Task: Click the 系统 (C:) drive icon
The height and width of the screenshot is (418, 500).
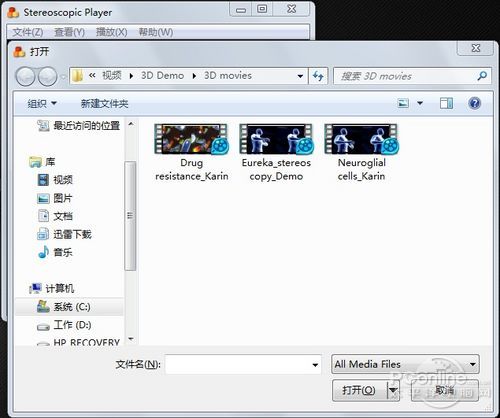Action: click(x=43, y=306)
